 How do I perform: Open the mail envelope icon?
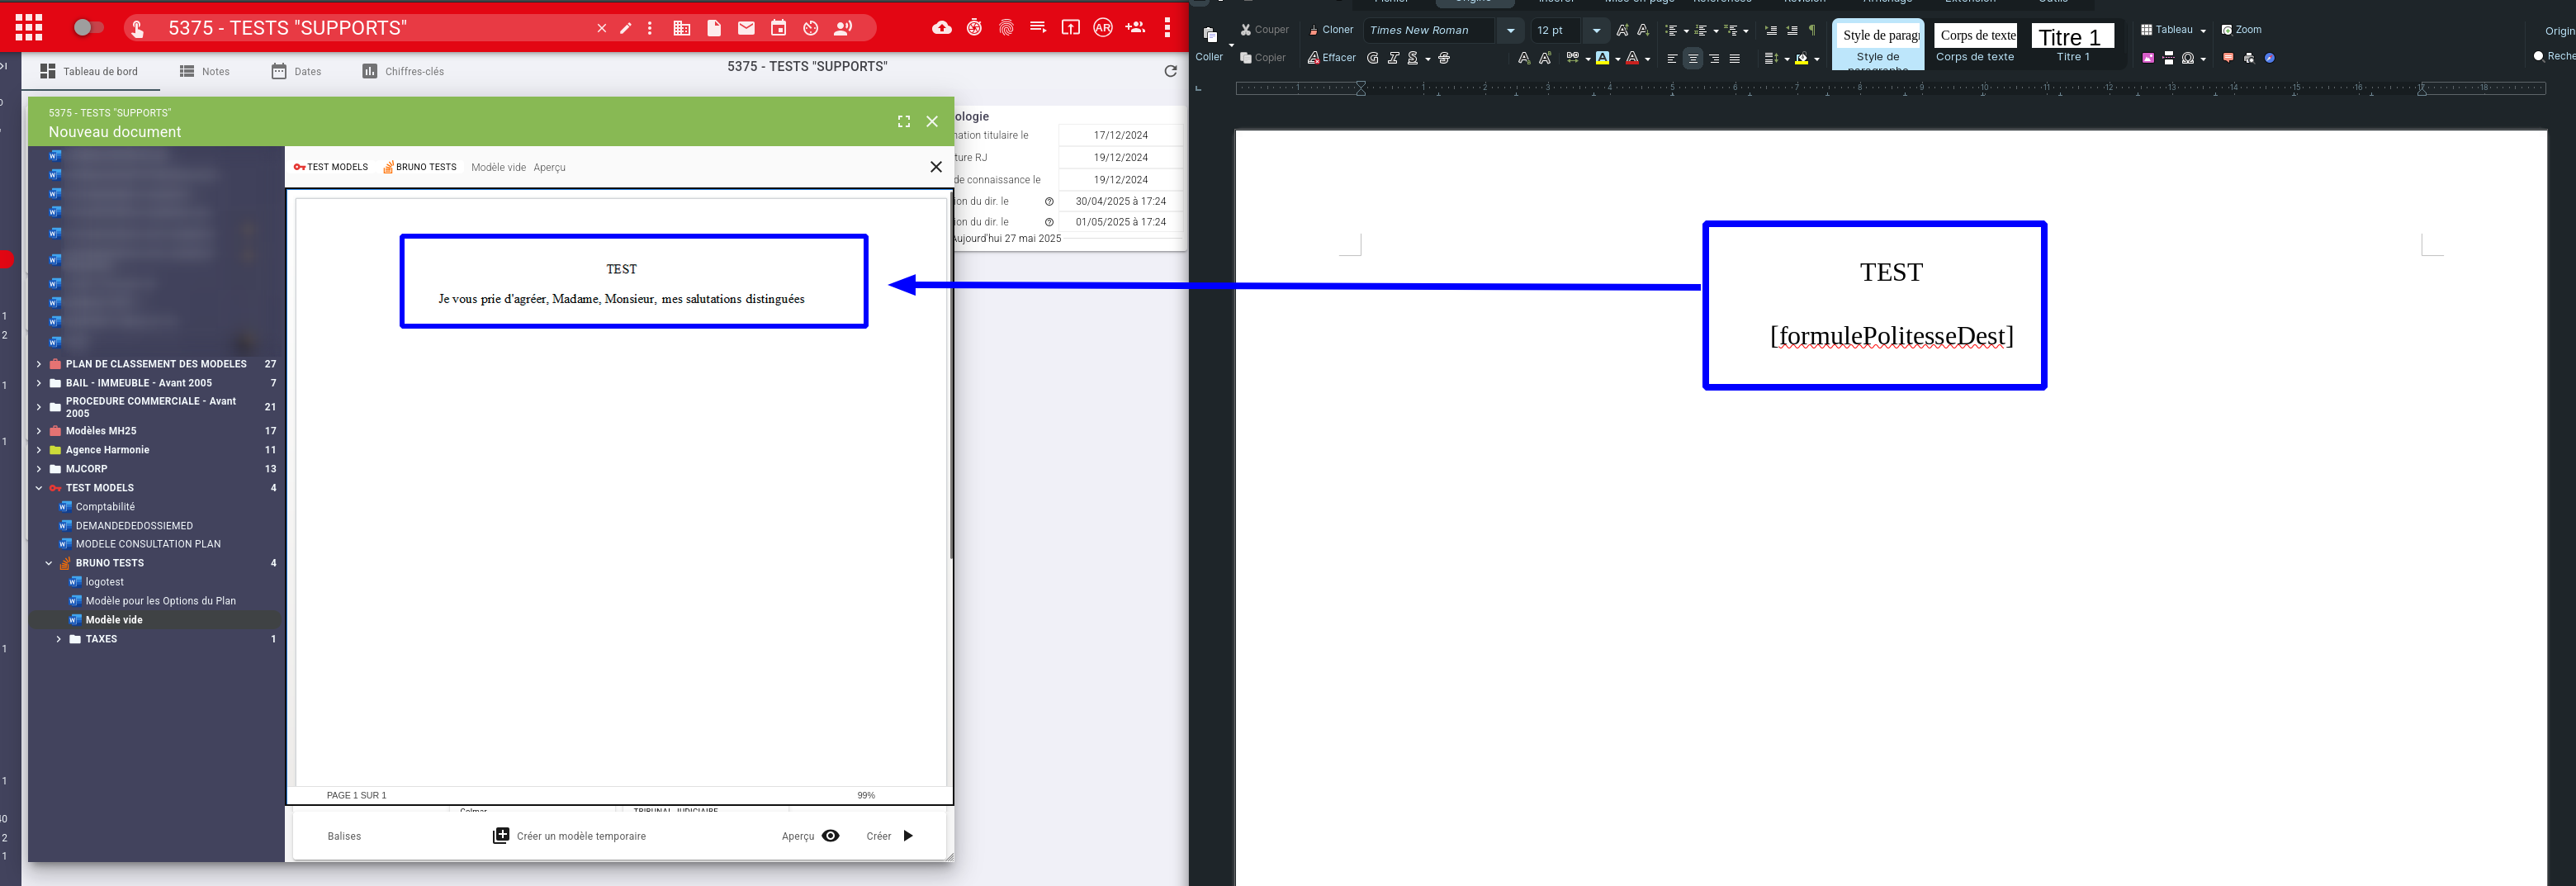tap(746, 28)
